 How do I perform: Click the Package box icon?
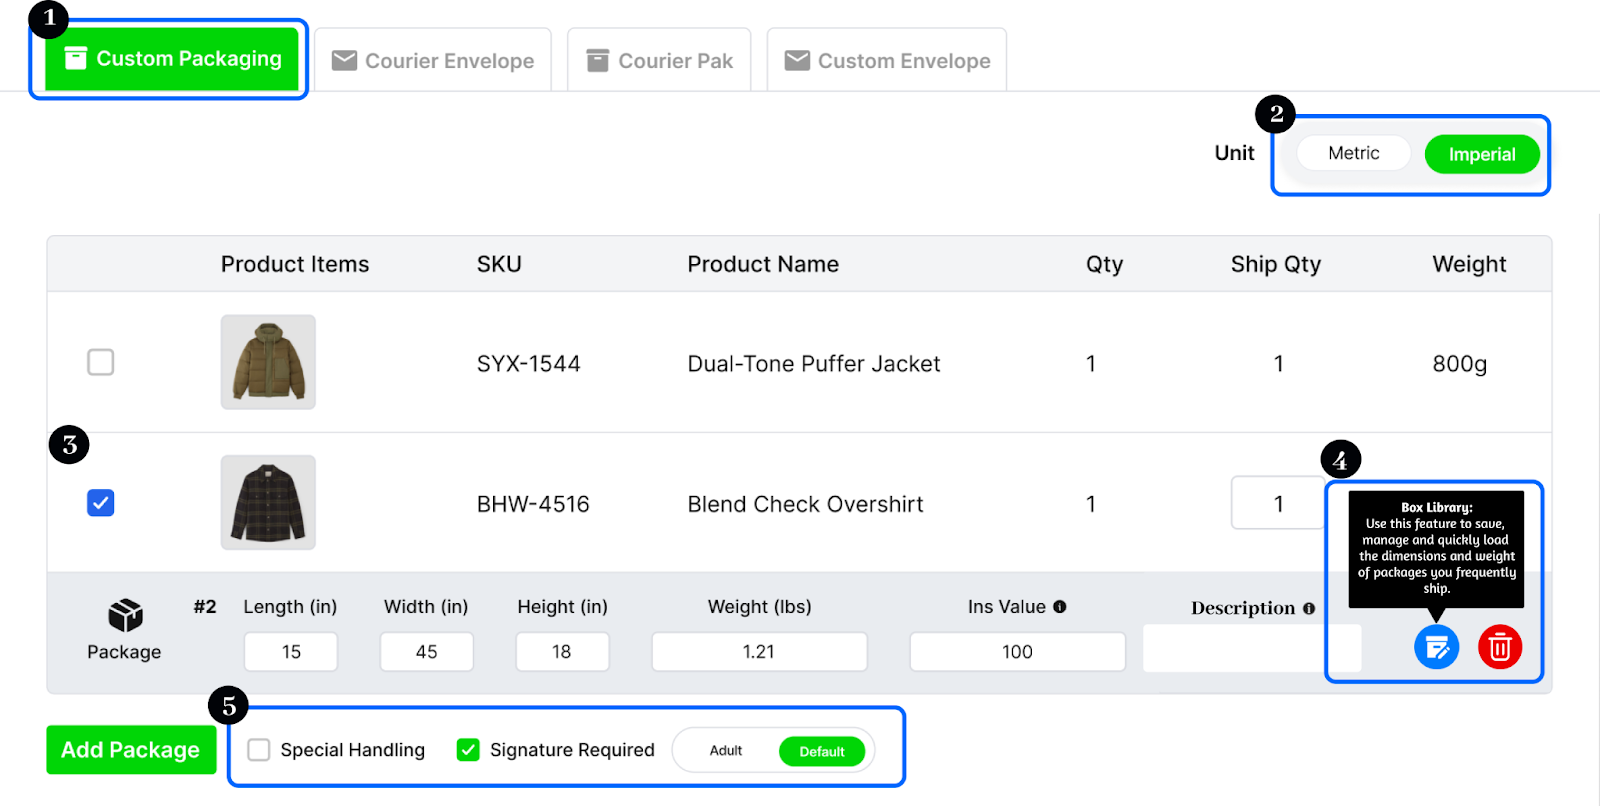125,615
